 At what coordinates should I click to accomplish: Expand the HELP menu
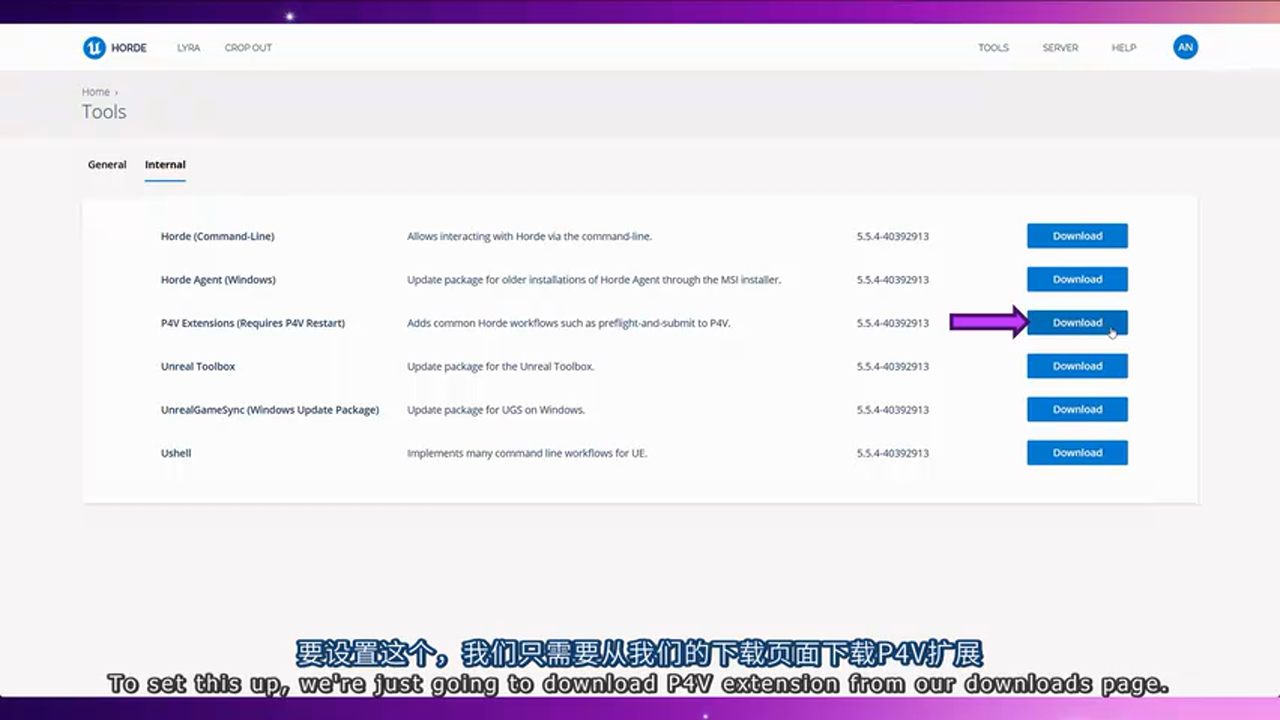[x=1123, y=48]
